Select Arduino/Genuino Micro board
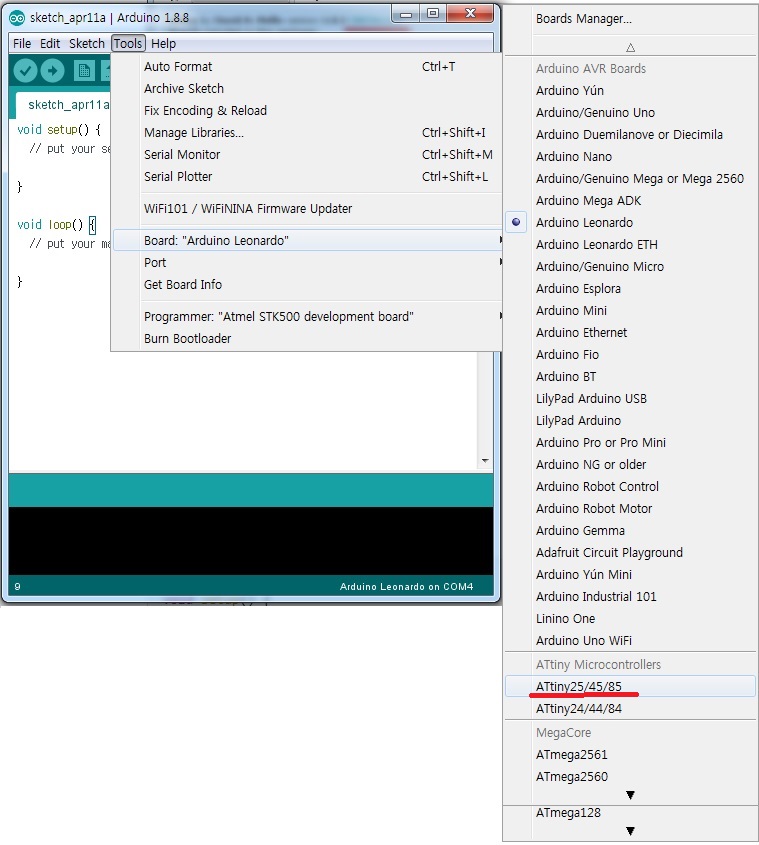 click(x=630, y=267)
